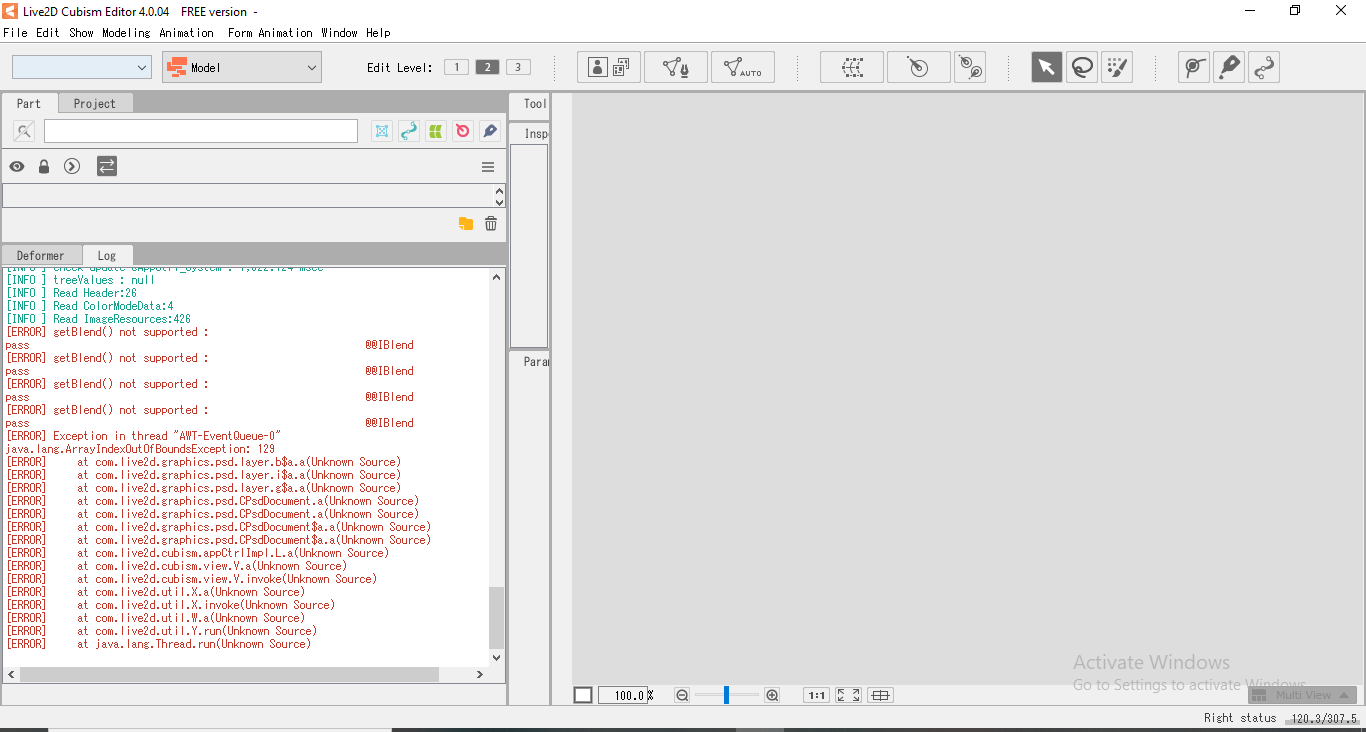
Task: Switch to the Project tab
Action: 95,103
